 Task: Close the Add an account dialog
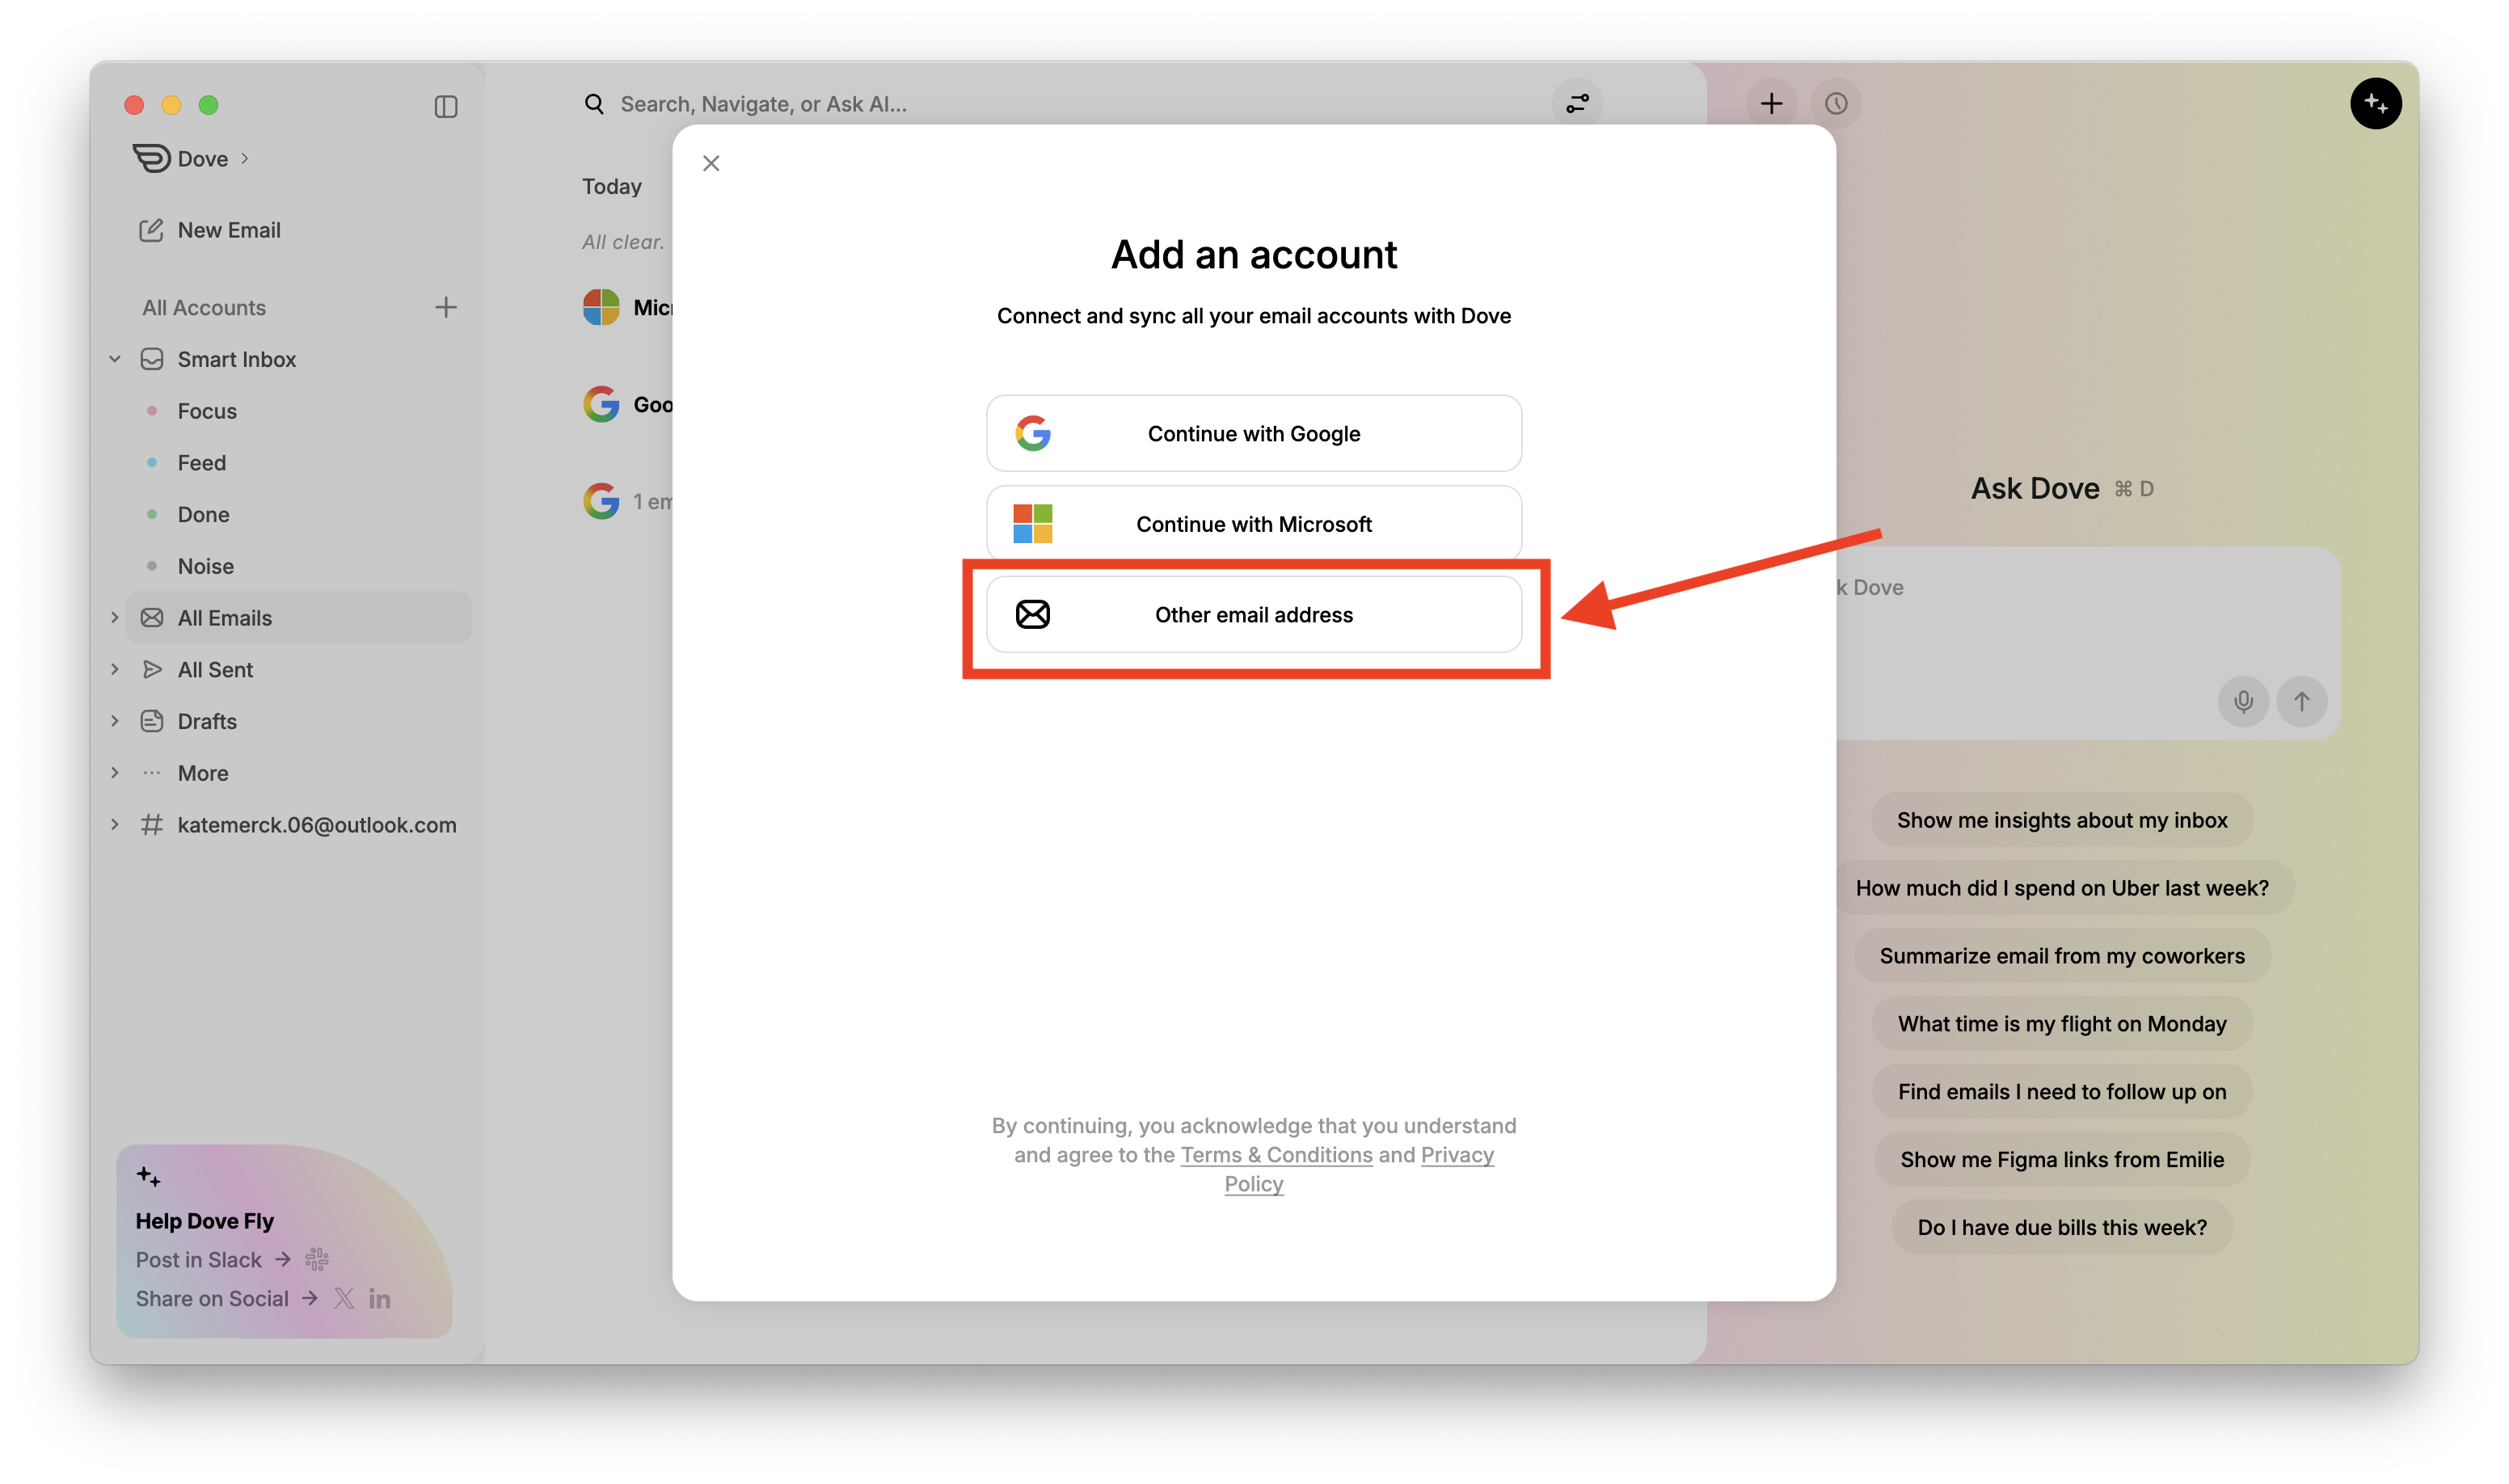(x=711, y=163)
